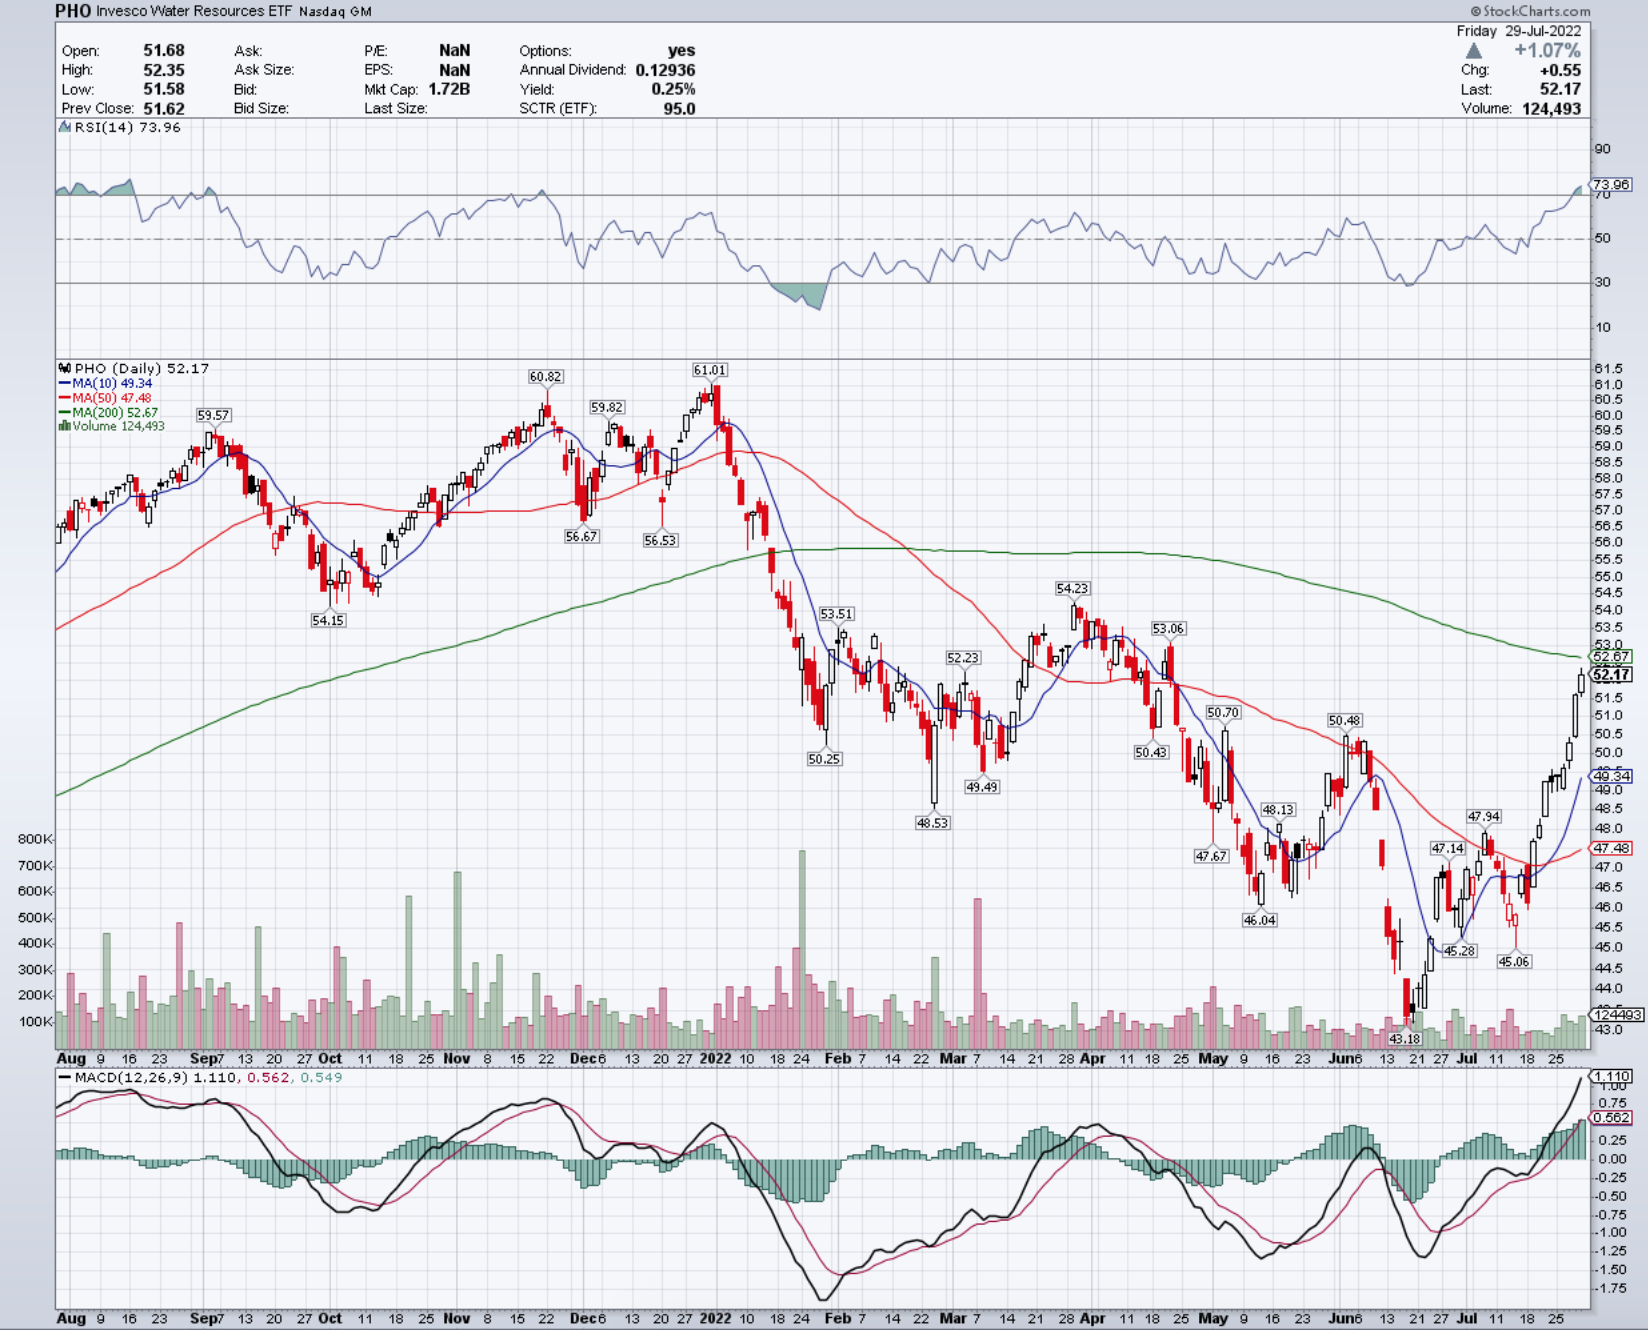Screen dimensions: 1648x1330
Task: Click the +1.07% percent change
Action: [1547, 51]
